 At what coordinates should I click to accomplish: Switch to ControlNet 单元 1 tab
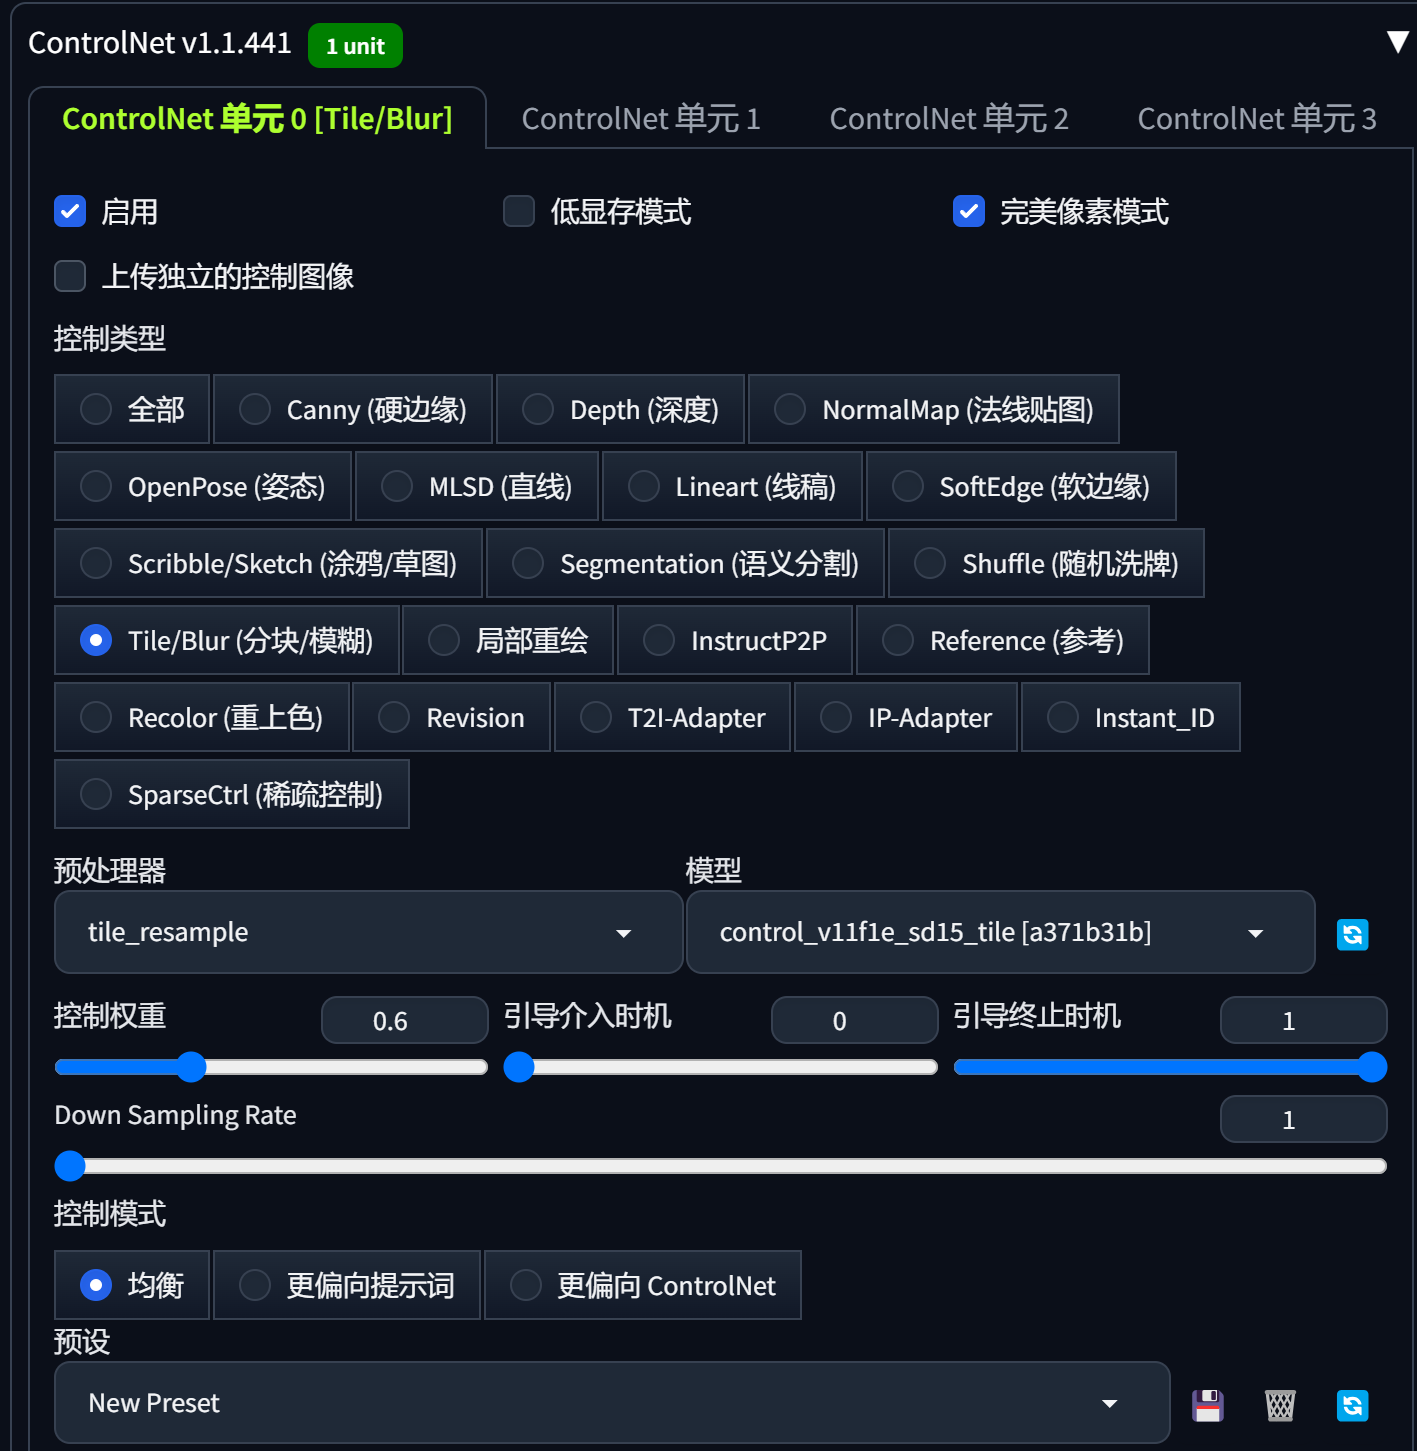[x=641, y=118]
